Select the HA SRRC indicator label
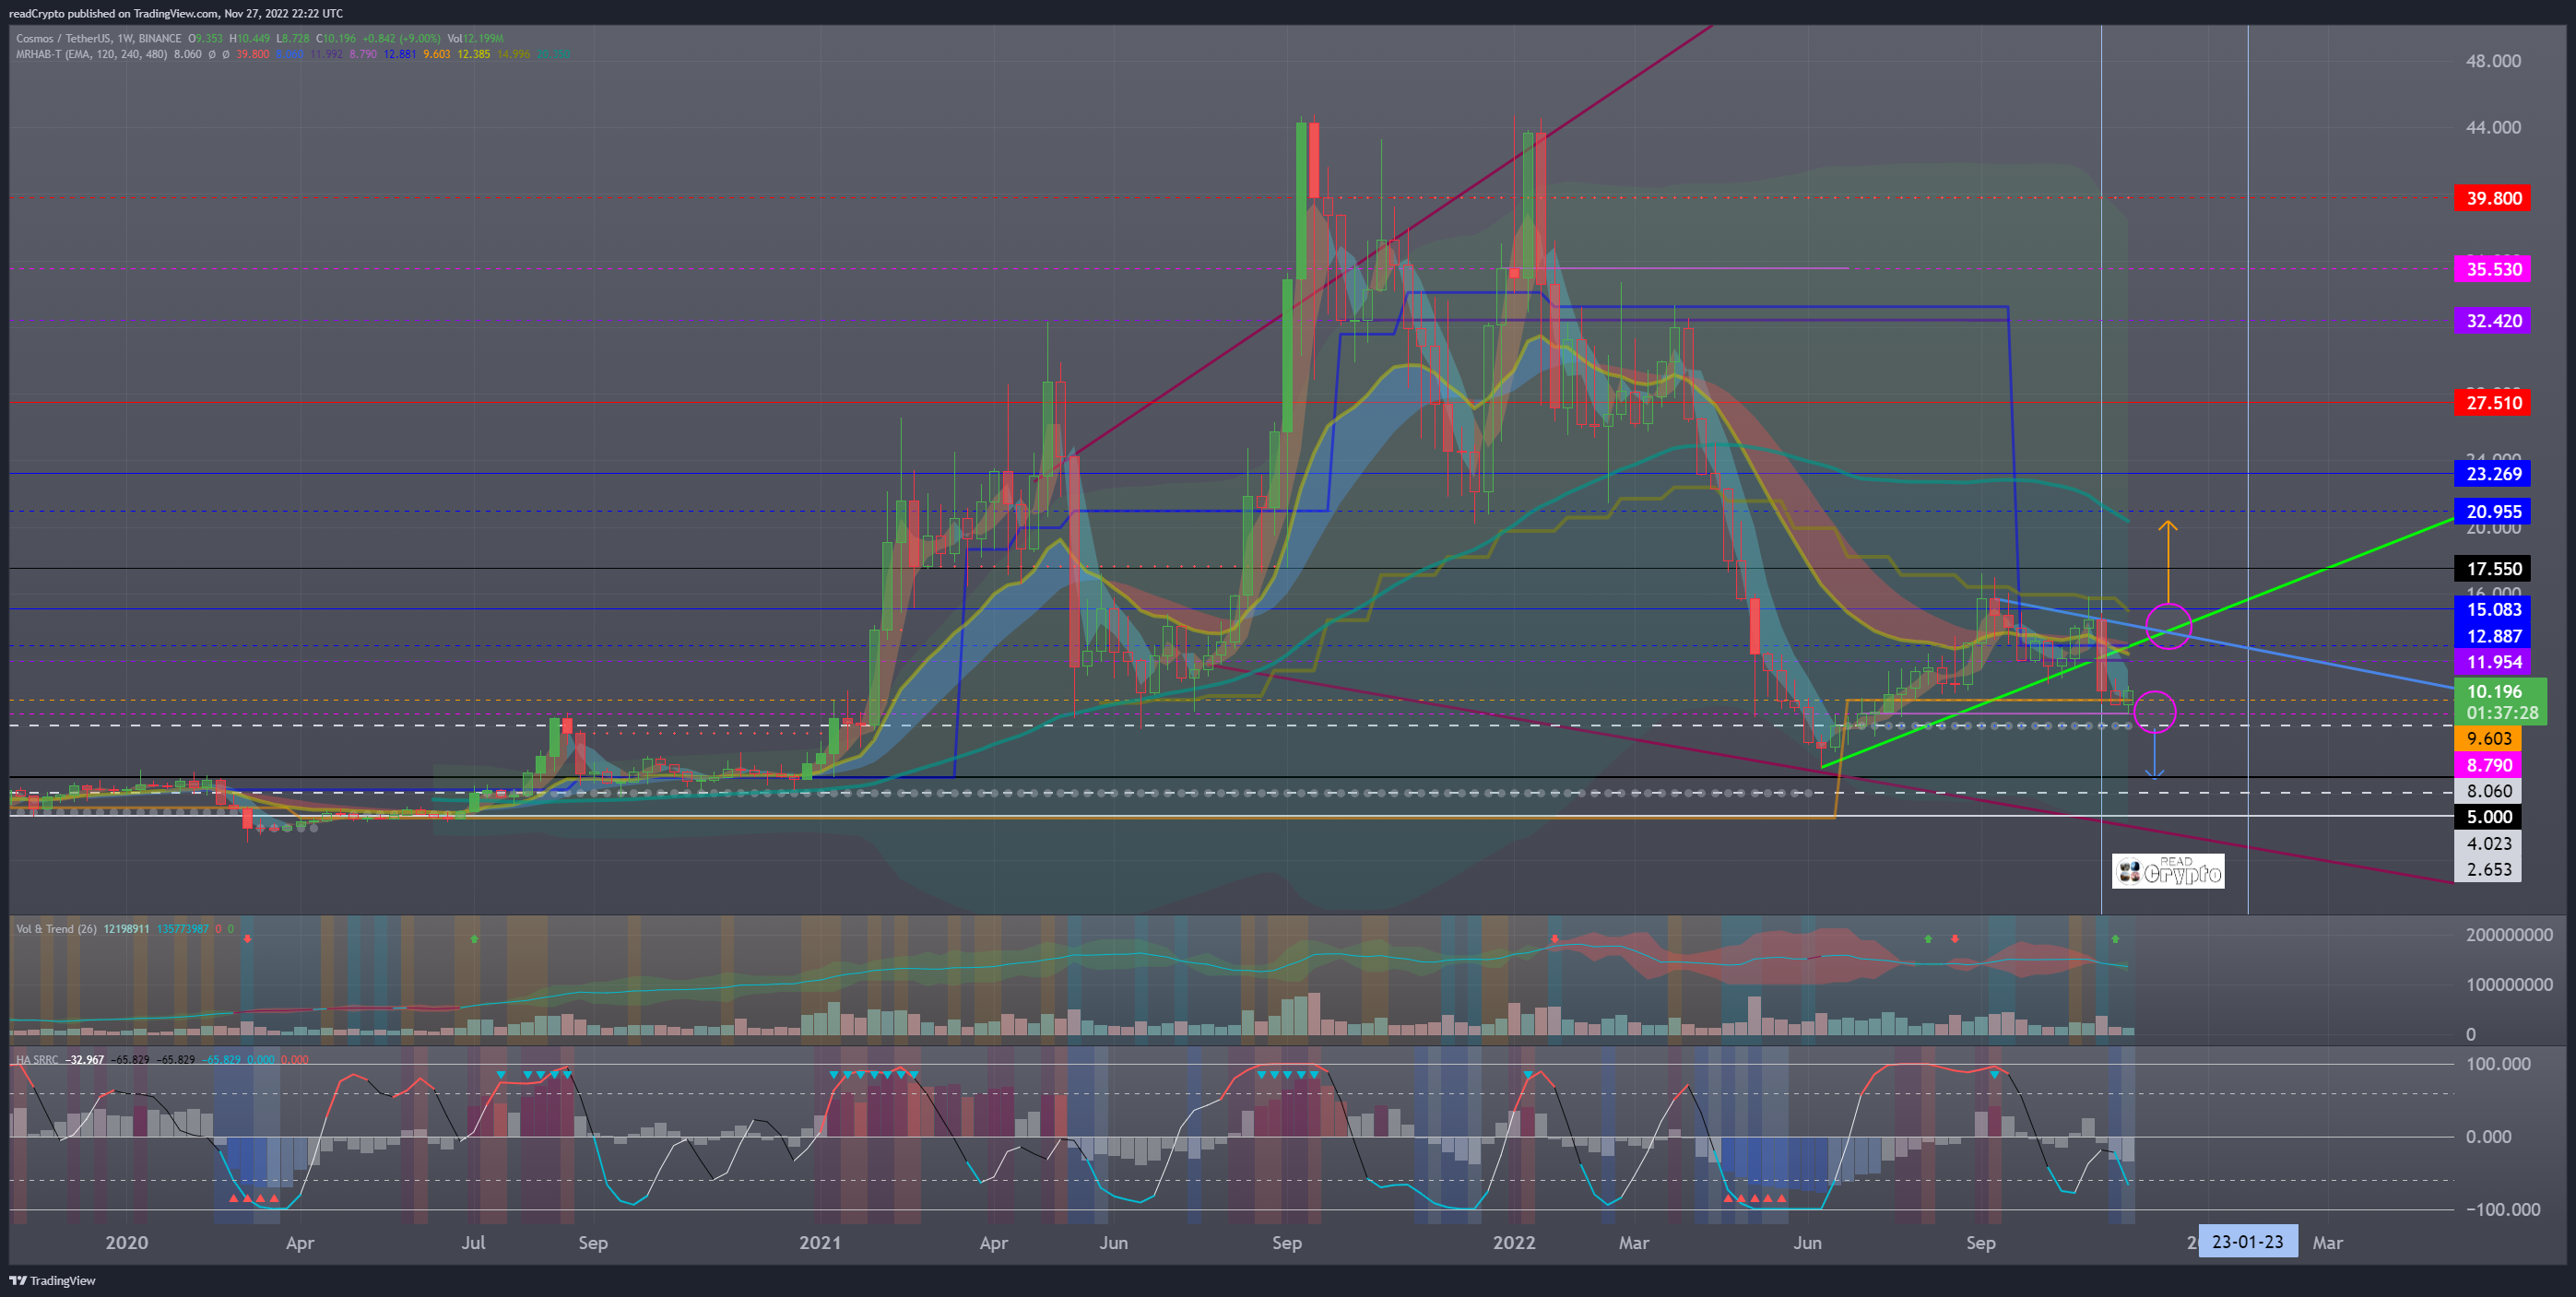This screenshot has height=1297, width=2576. (37, 1059)
